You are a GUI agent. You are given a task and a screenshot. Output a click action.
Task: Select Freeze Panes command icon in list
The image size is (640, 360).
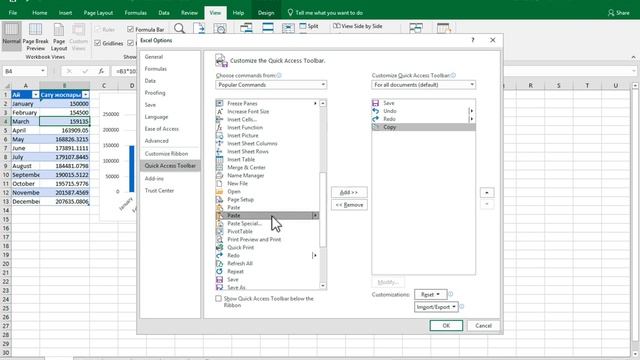click(x=219, y=103)
